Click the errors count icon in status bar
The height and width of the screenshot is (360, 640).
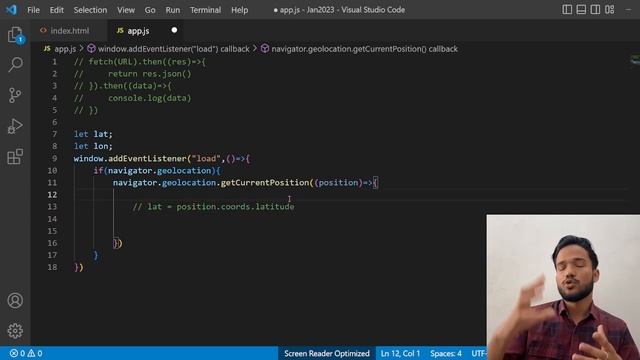pos(17,353)
